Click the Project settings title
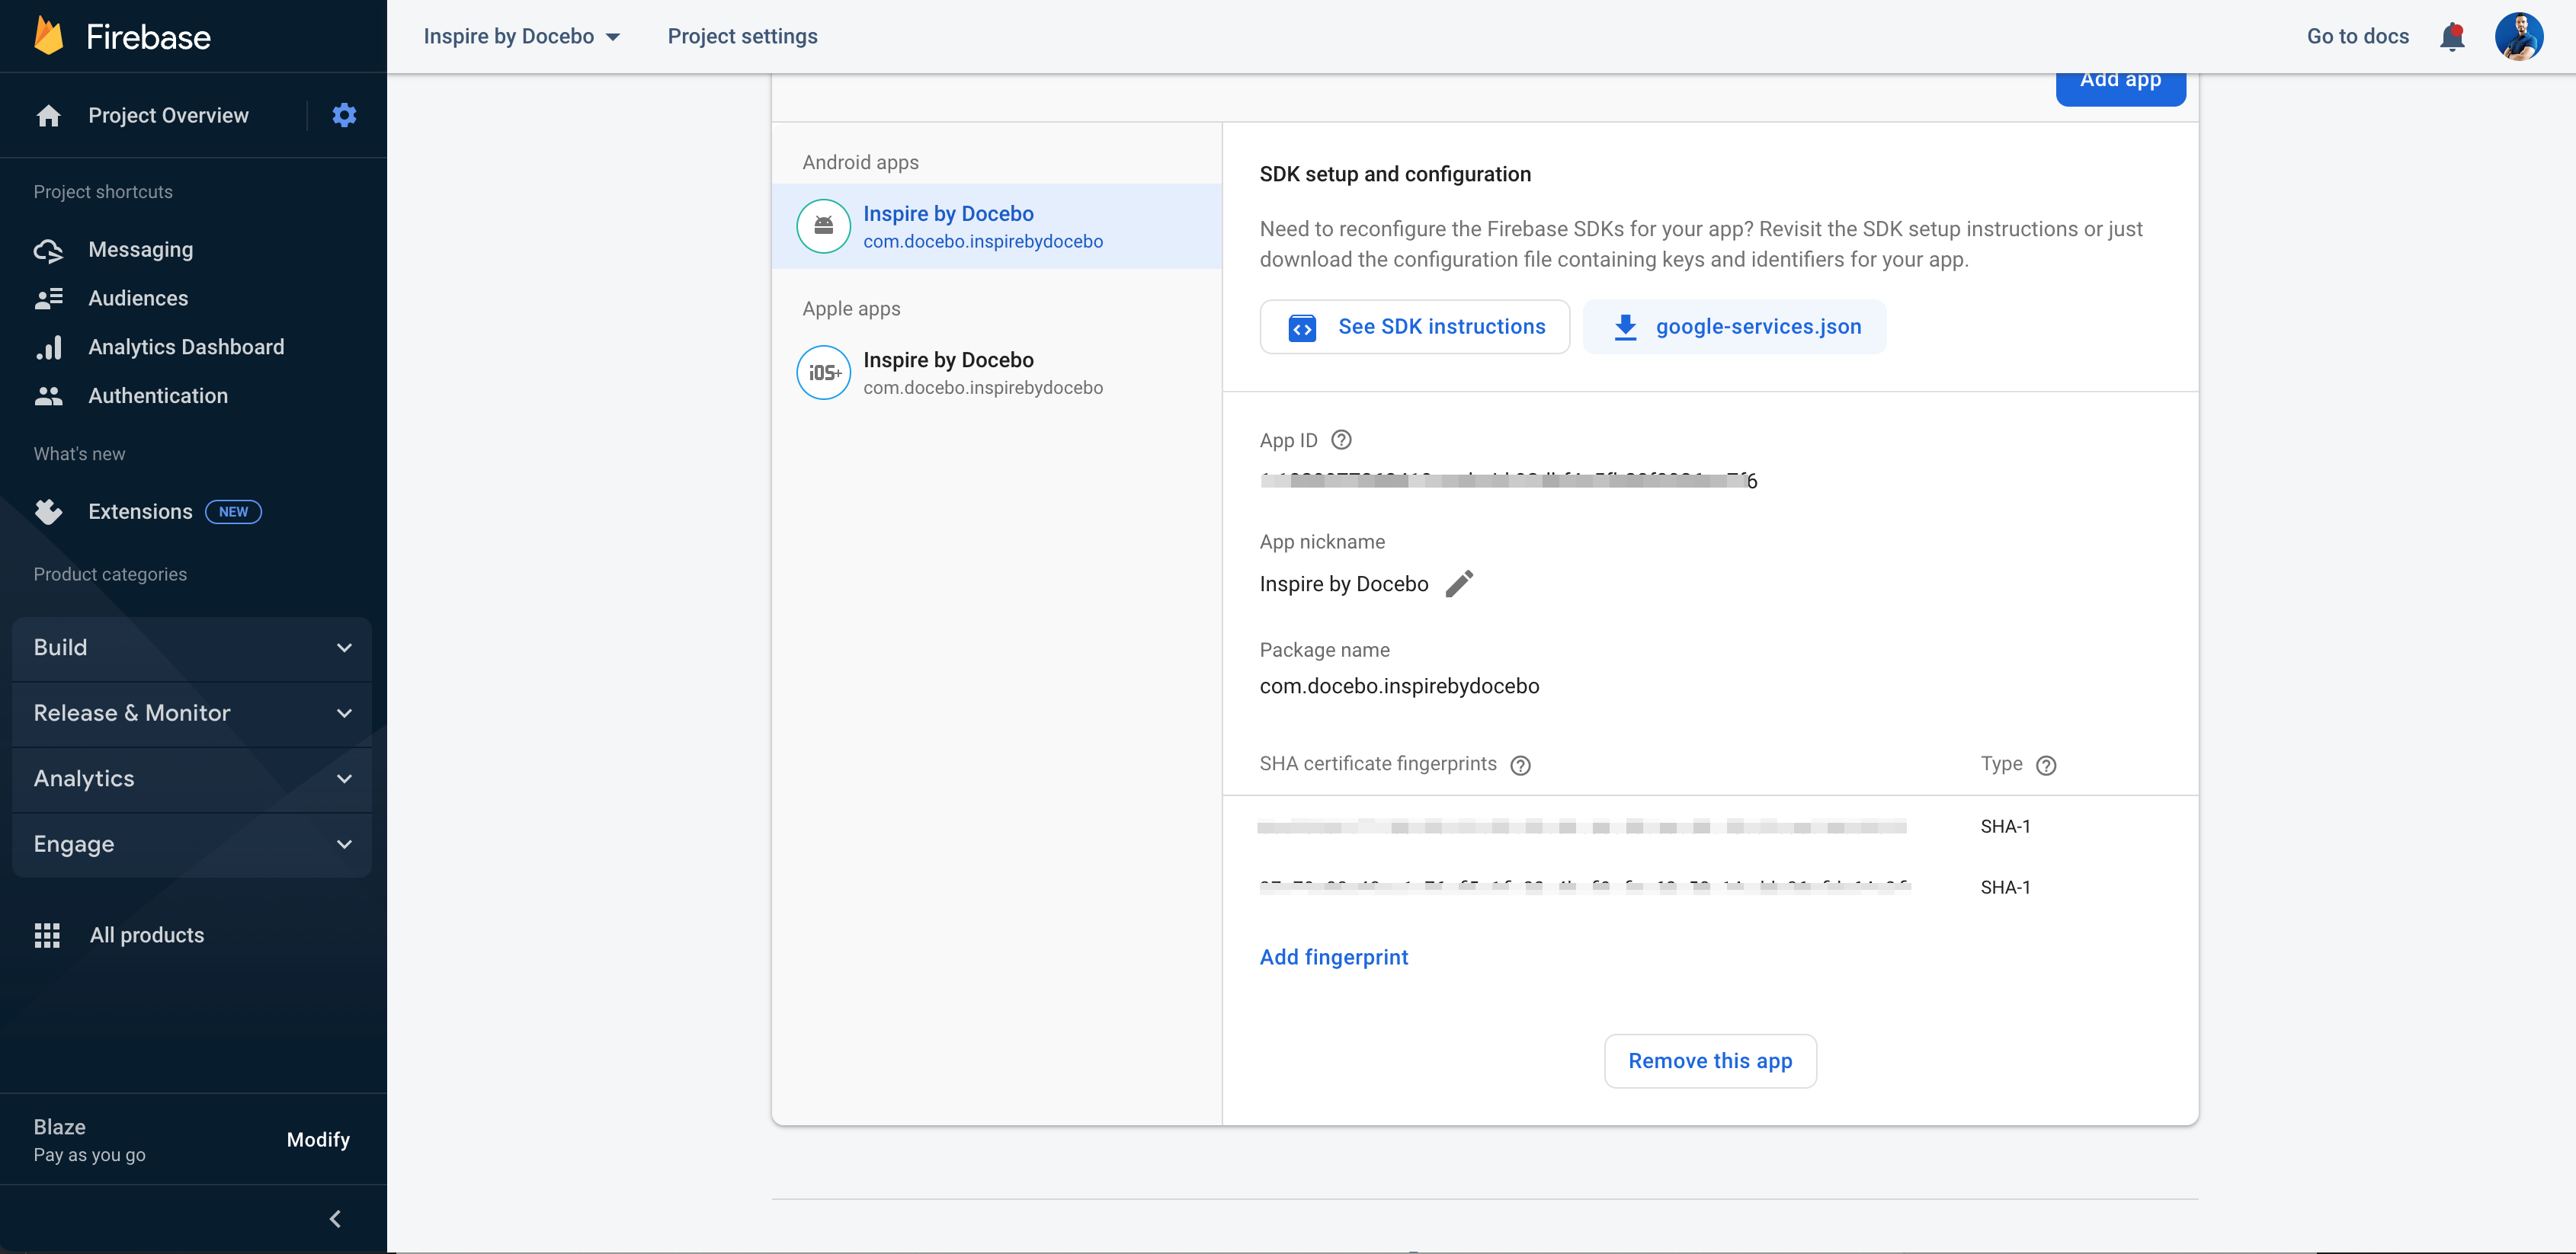This screenshot has height=1254, width=2576. pyautogui.click(x=742, y=36)
